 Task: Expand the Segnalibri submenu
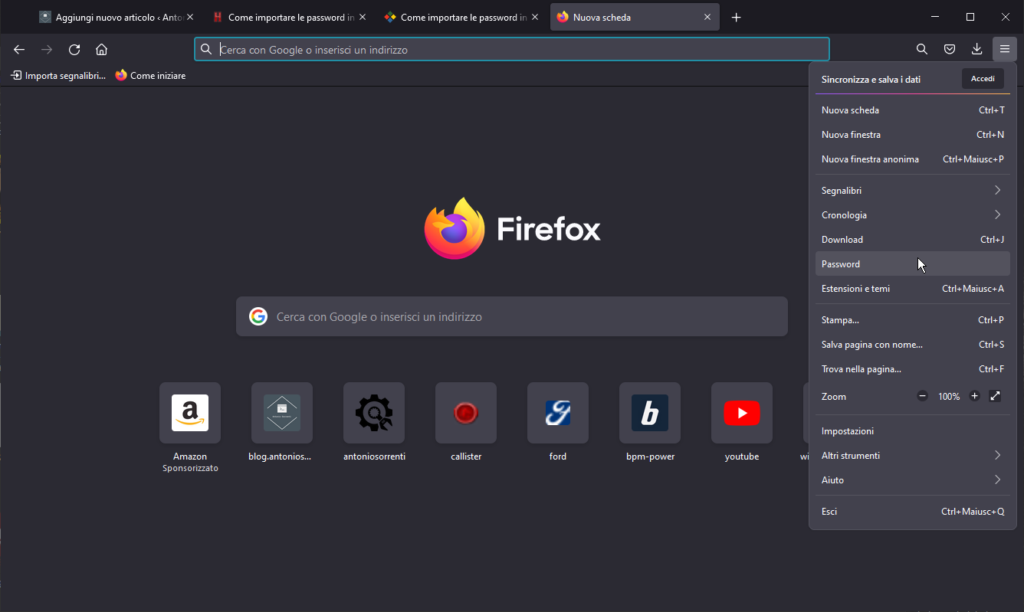[912, 190]
